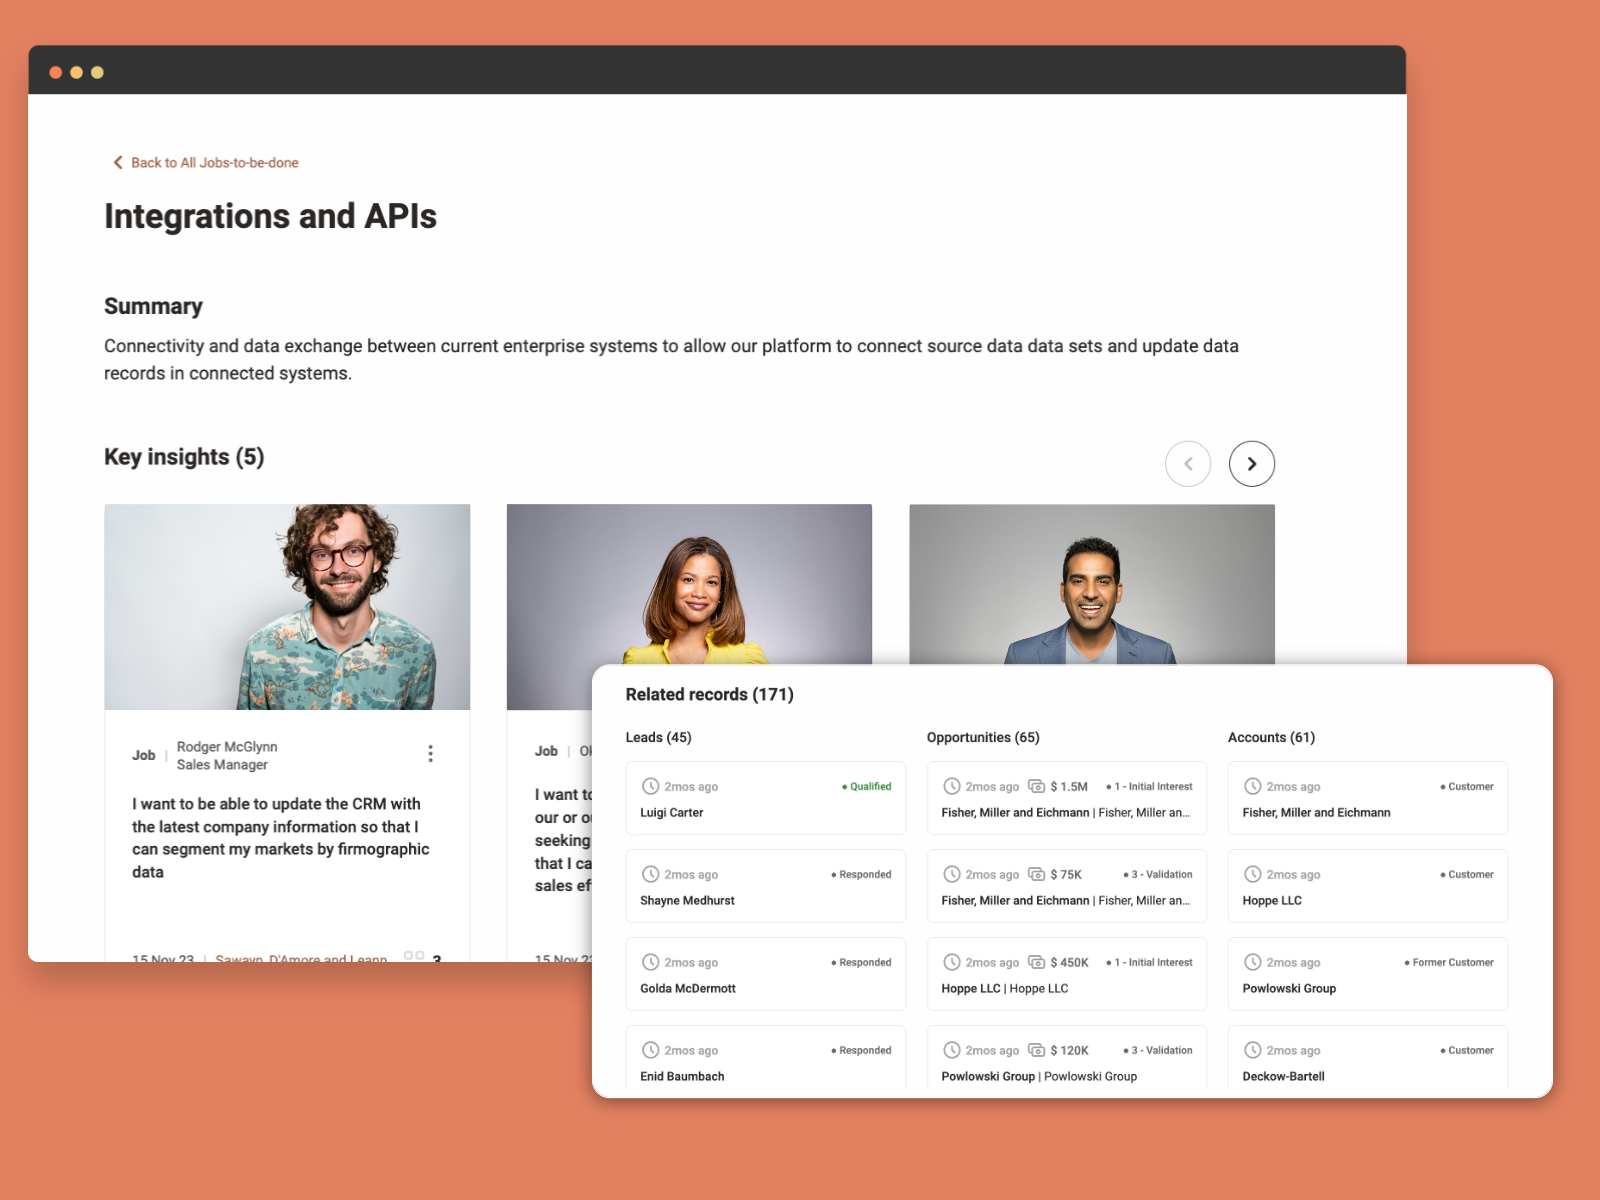
Task: Open the Hoppe LLC account
Action: click(x=1368, y=886)
